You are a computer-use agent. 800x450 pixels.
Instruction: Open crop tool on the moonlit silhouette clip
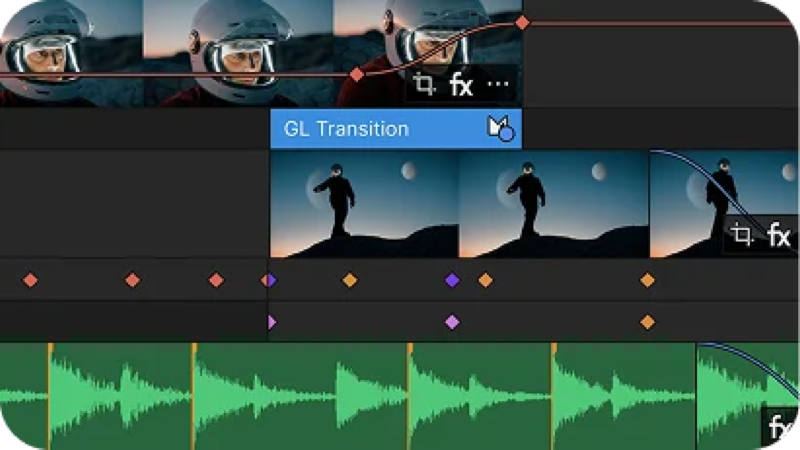pos(742,235)
